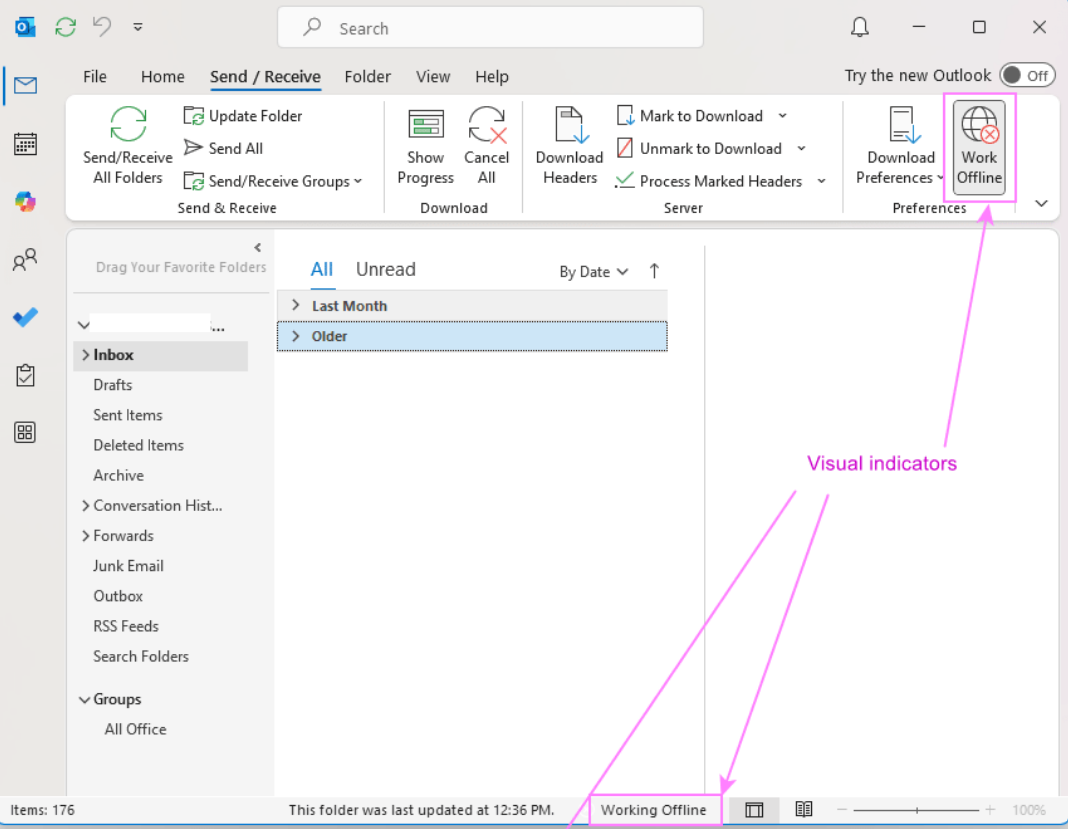Collapse the Groups section

[84, 700]
